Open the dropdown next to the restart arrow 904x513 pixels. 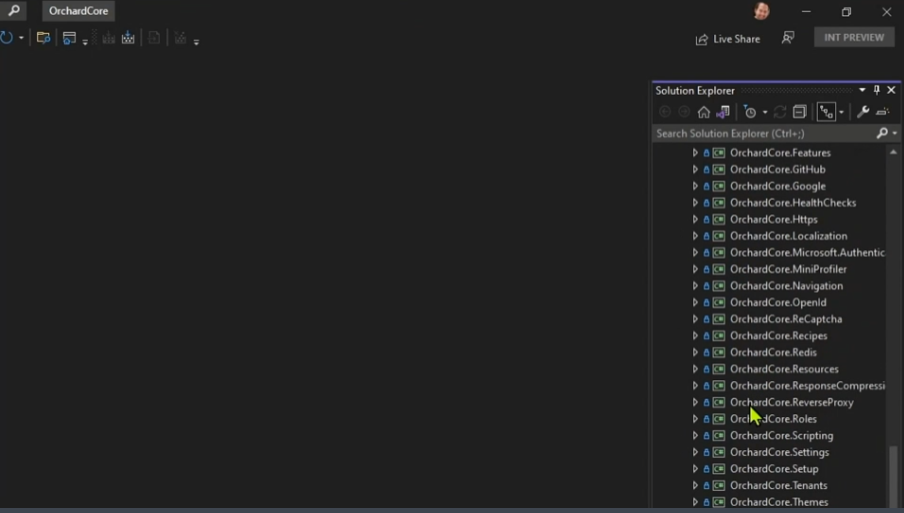pyautogui.click(x=21, y=38)
